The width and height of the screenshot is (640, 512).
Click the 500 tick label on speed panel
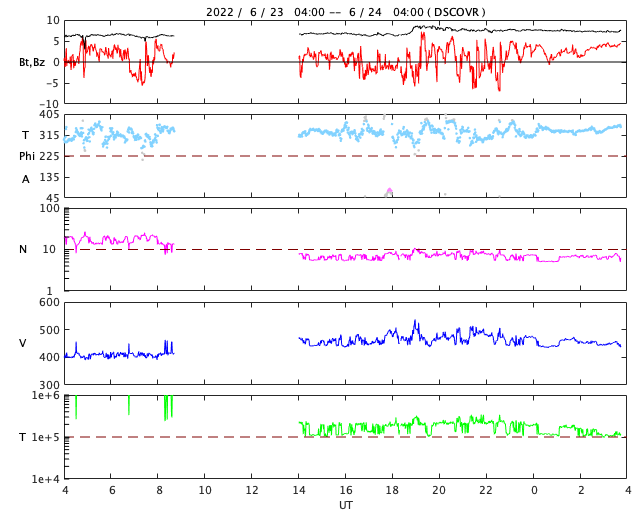49,330
